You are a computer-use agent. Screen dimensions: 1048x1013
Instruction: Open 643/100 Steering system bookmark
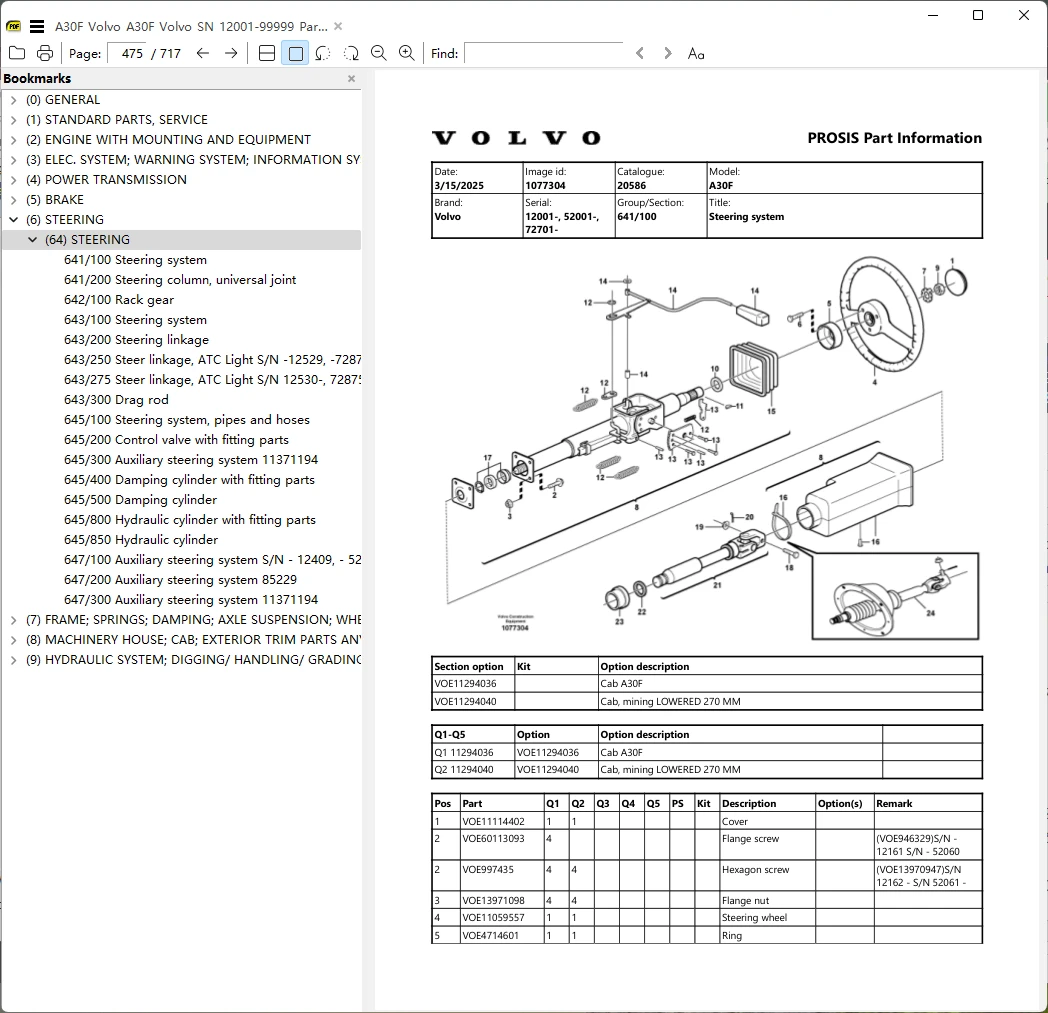tap(135, 320)
